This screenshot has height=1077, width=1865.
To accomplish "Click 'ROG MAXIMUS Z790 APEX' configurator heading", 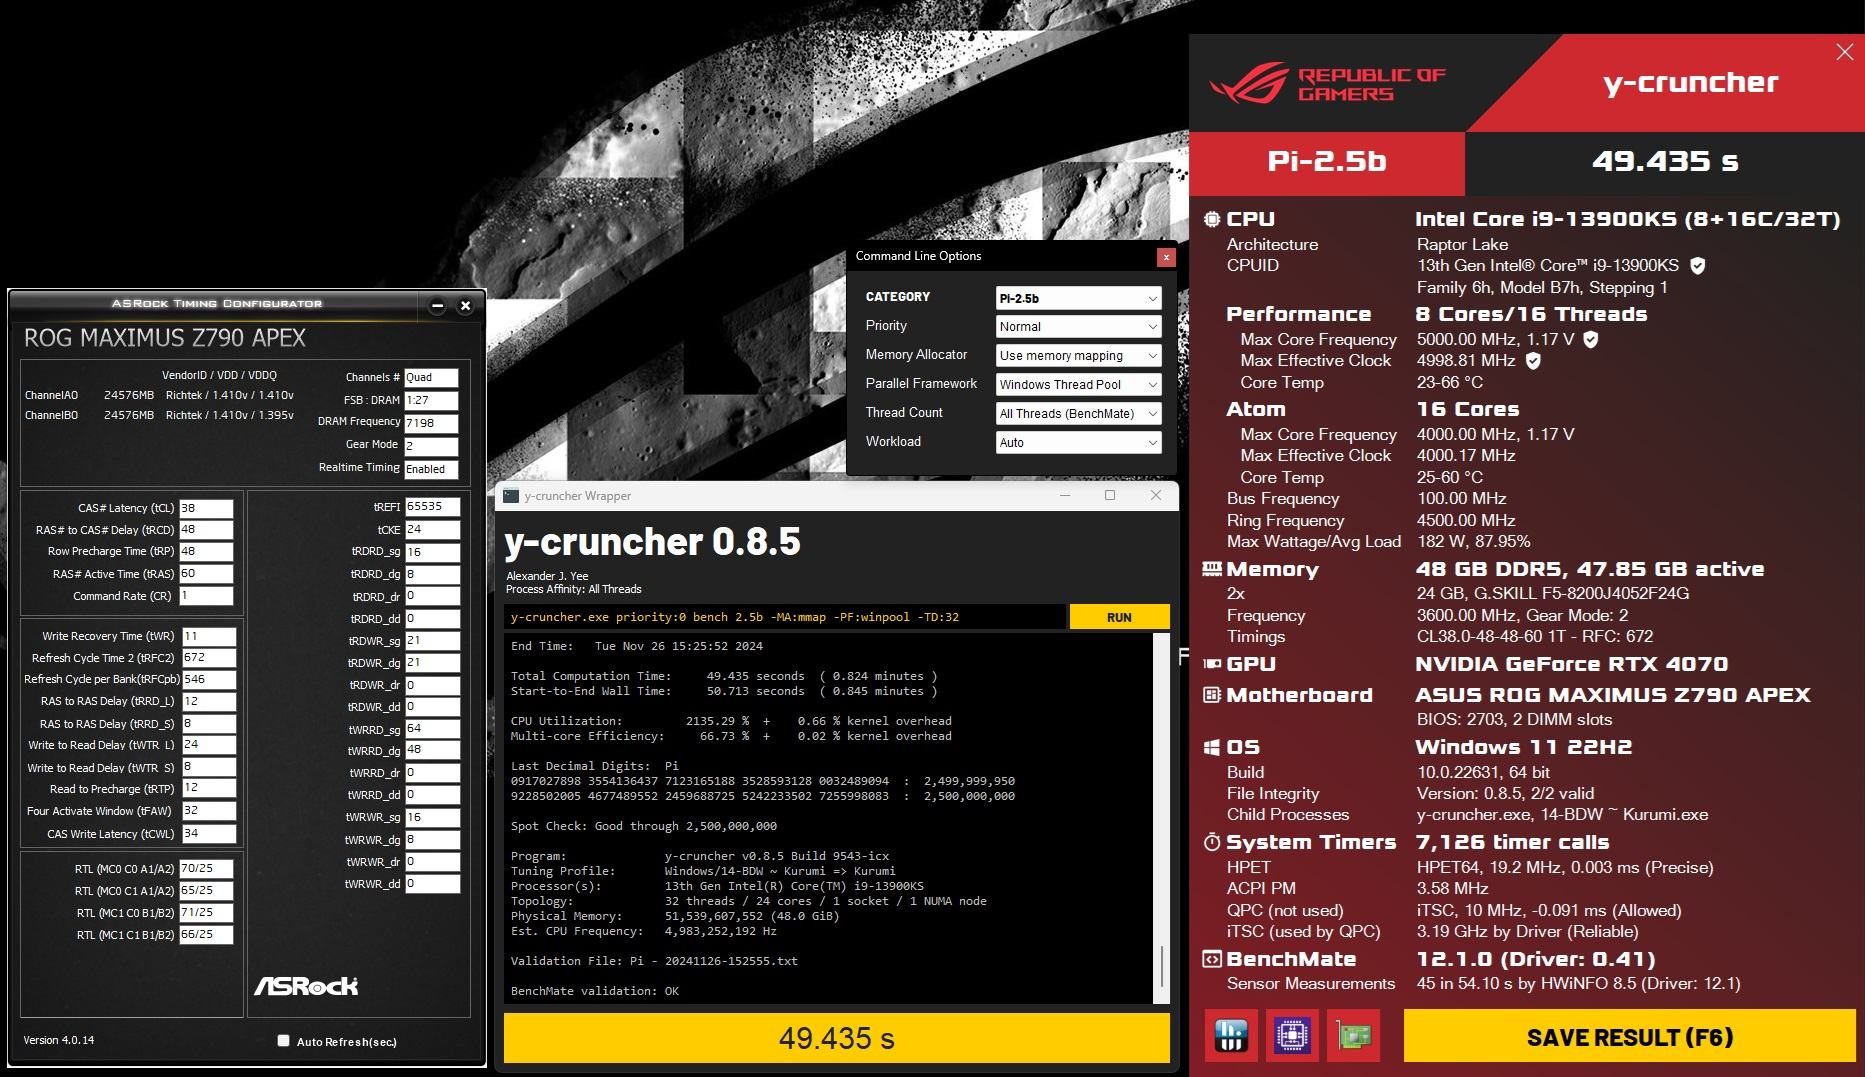I will 165,338.
